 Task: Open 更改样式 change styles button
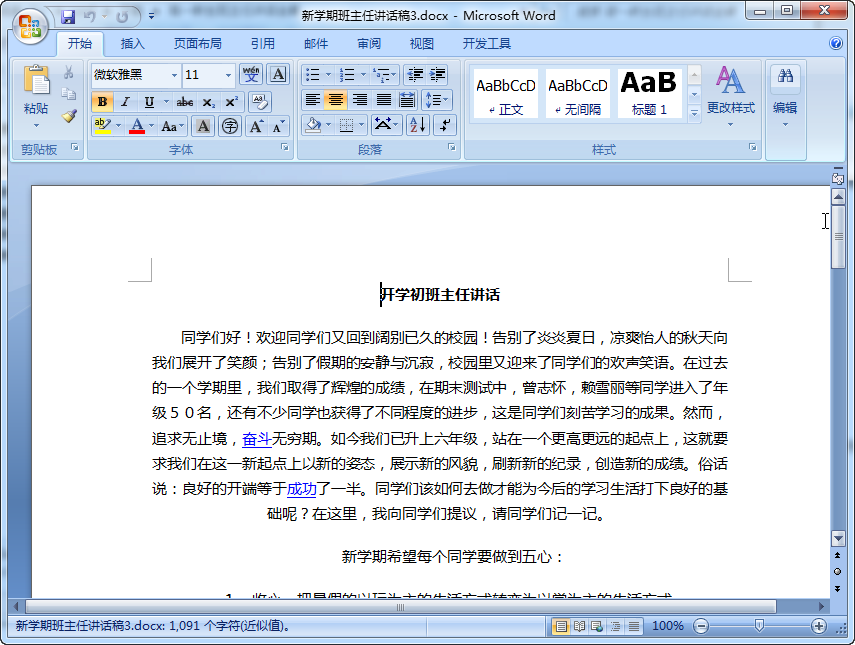pyautogui.click(x=731, y=97)
